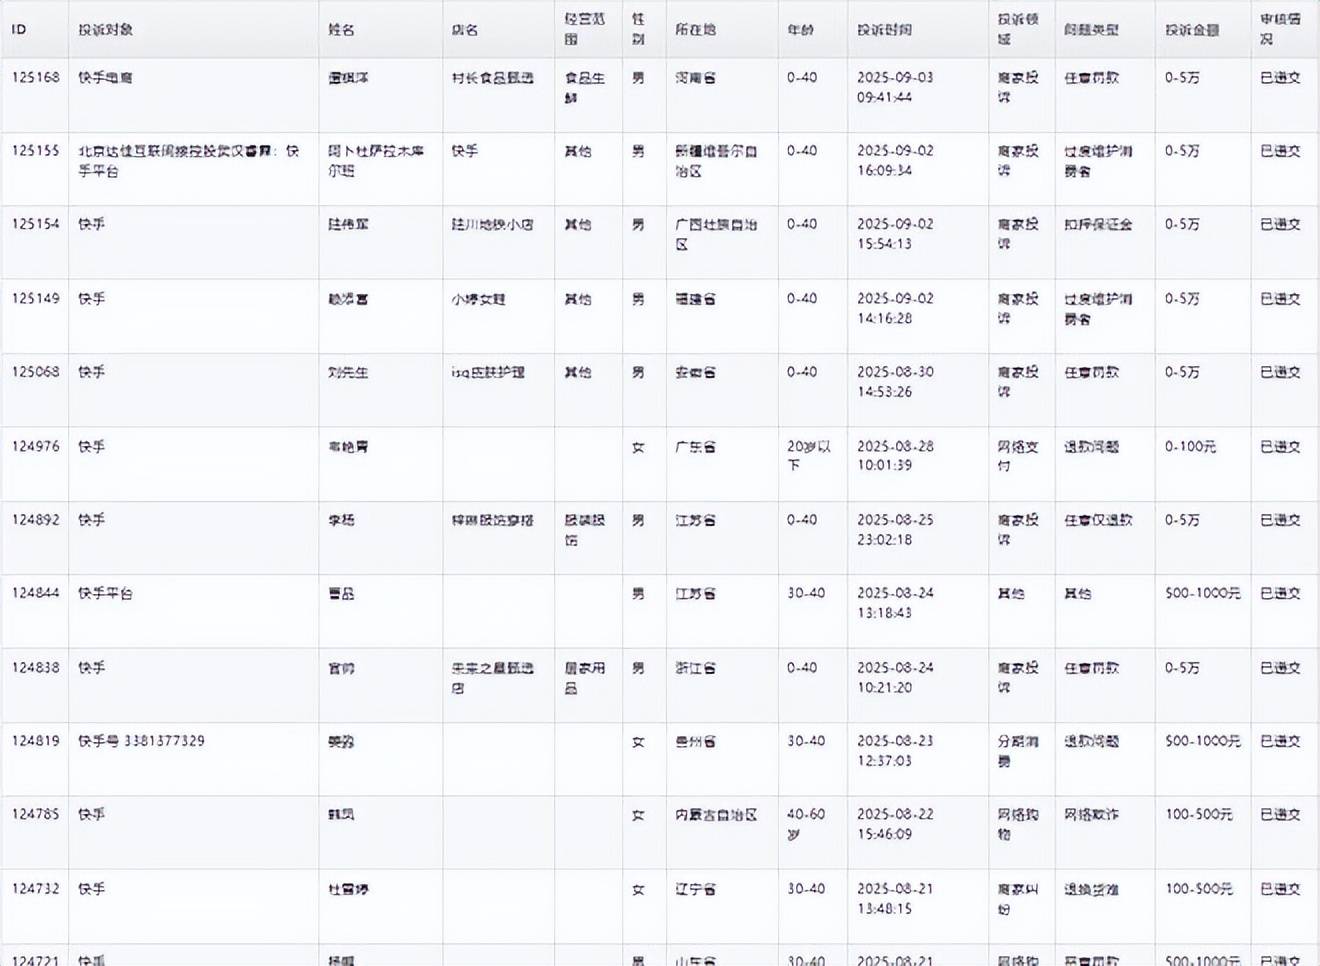1320x966 pixels.
Task: Select complaint ID 125155 cell
Action: (x=35, y=151)
